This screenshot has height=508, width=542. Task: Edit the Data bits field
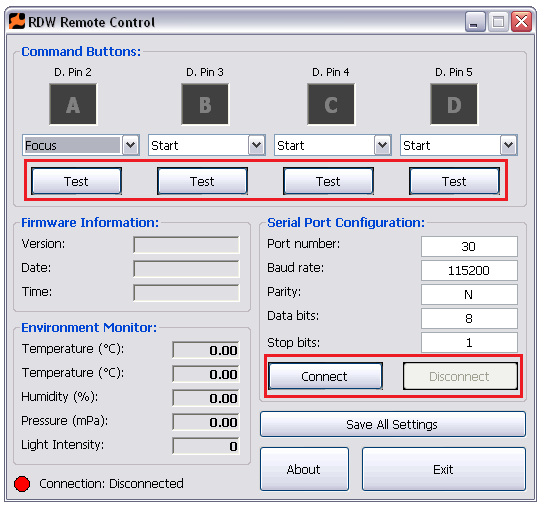(469, 318)
